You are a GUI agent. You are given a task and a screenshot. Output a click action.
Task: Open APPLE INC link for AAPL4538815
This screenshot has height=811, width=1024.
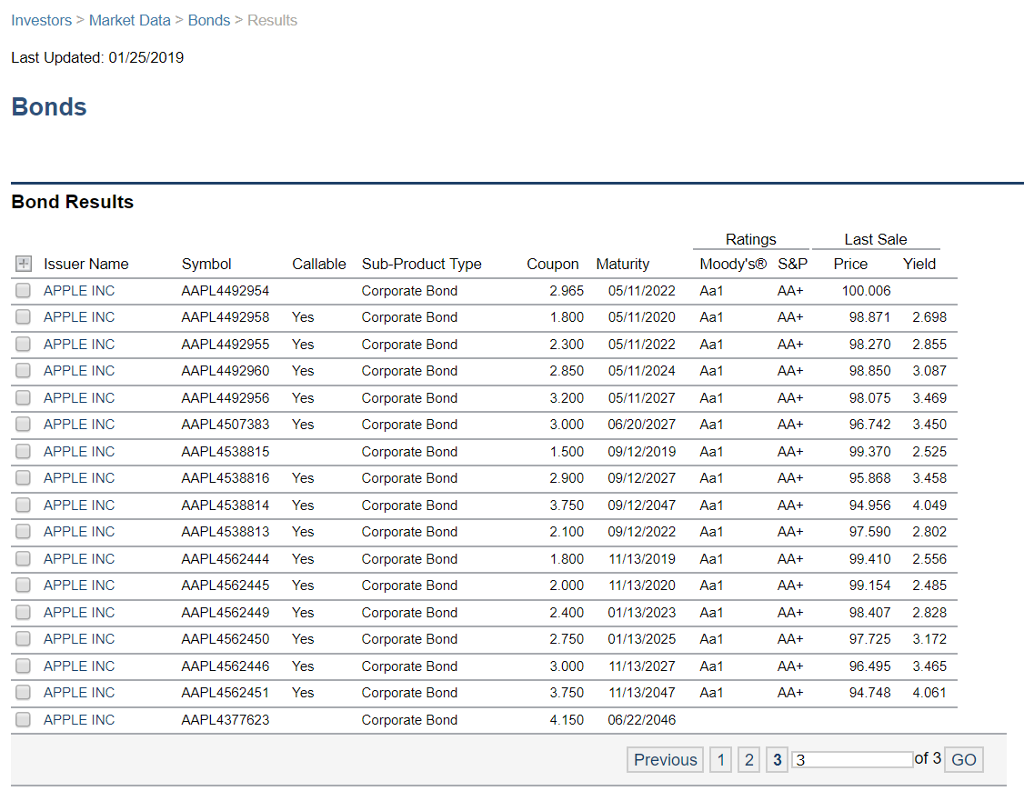pyautogui.click(x=79, y=451)
